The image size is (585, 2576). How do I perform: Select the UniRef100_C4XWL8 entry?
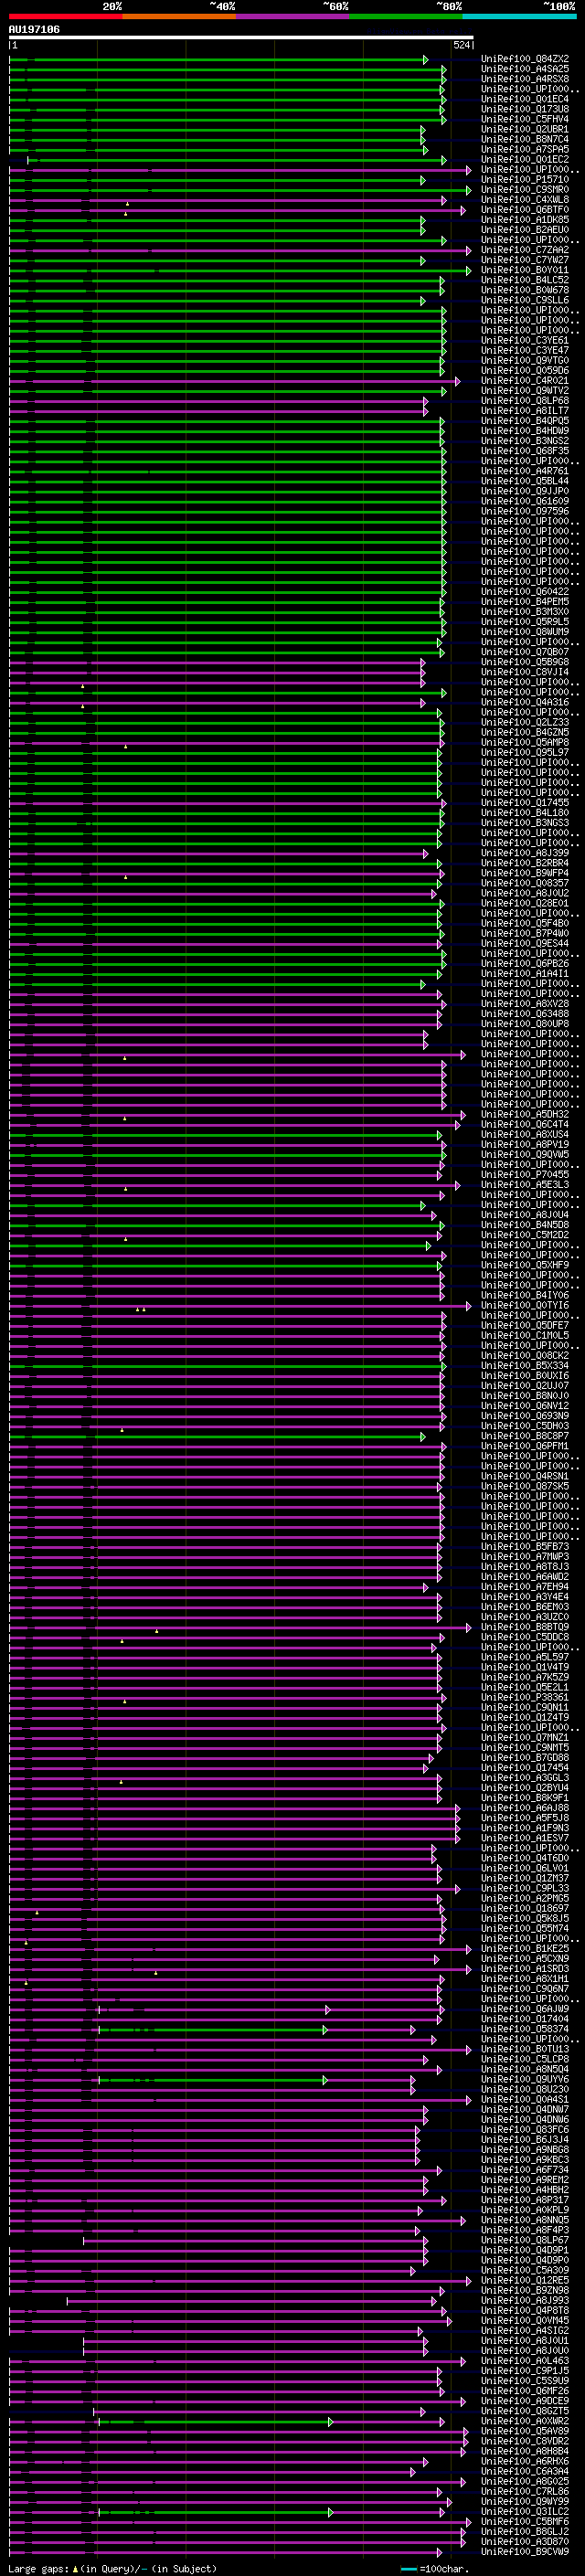pyautogui.click(x=525, y=200)
